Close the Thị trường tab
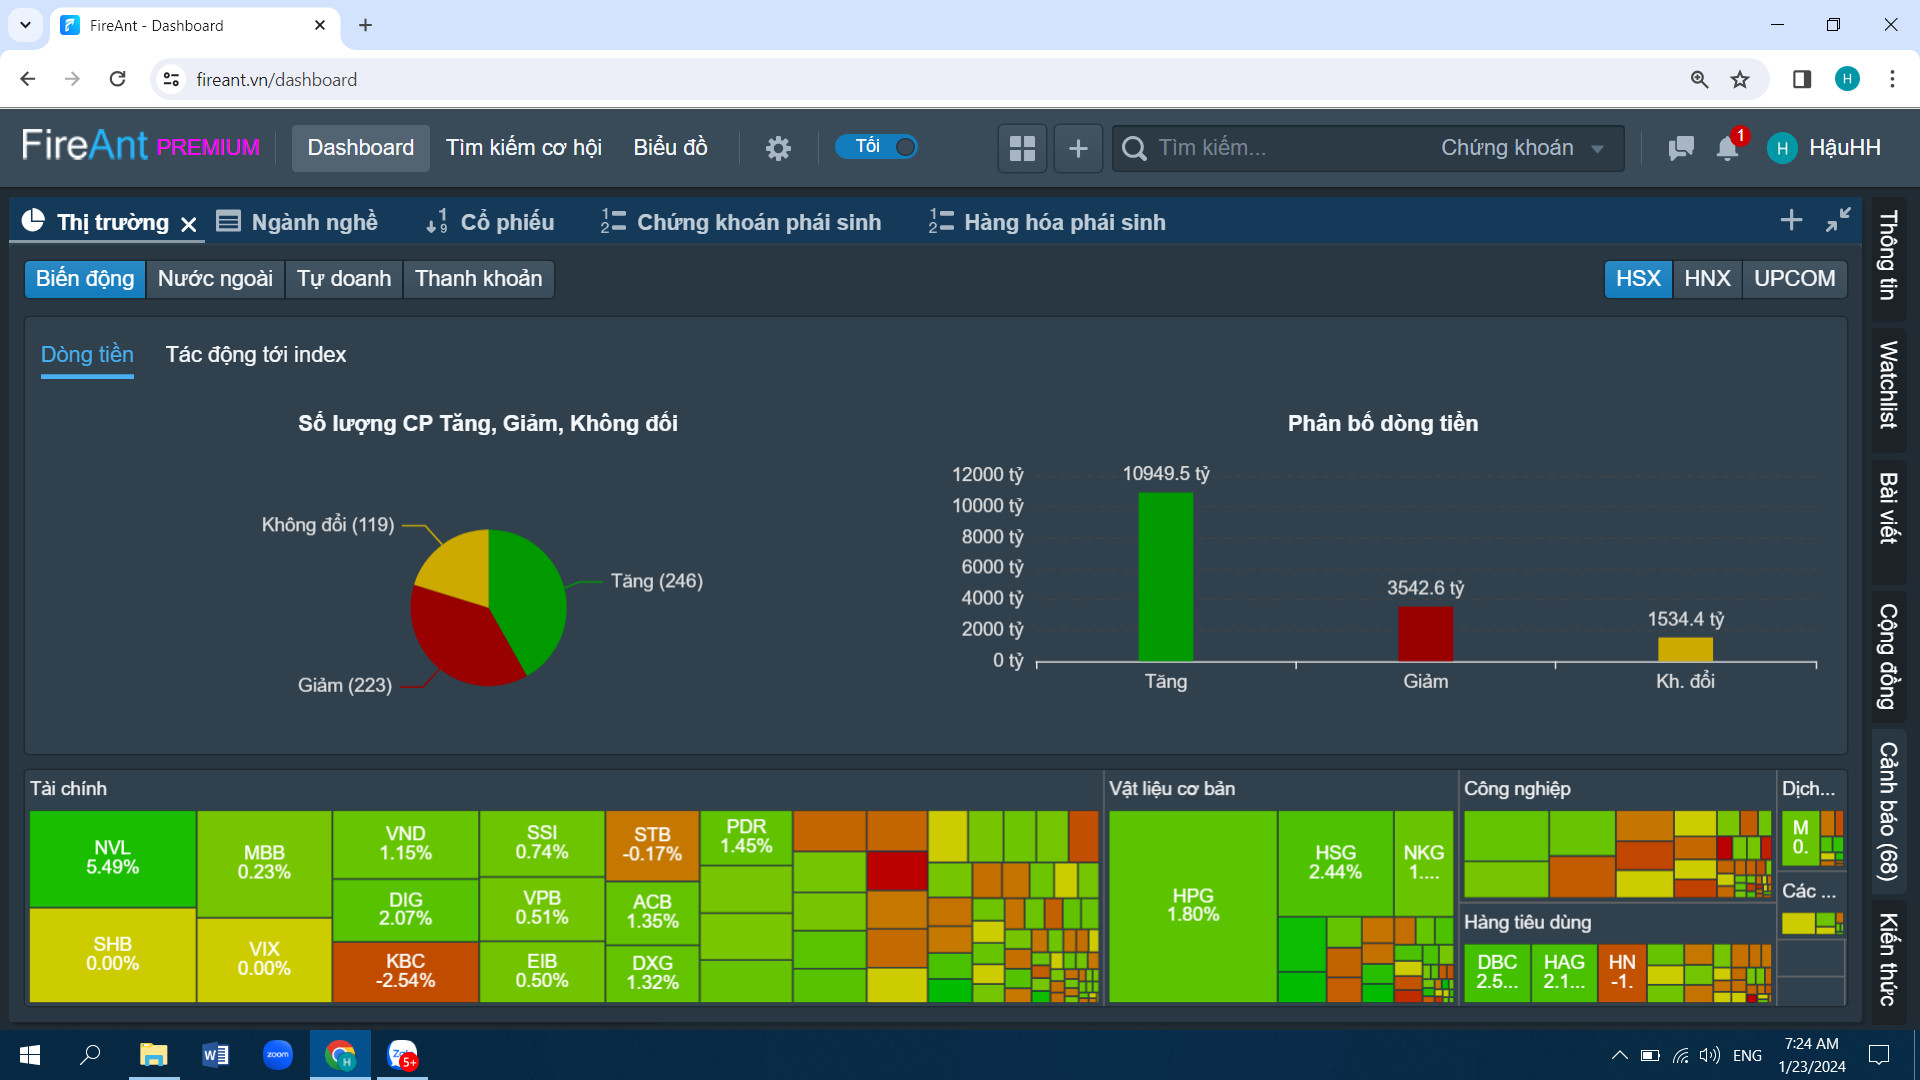Viewport: 1920px width, 1080px height. (188, 224)
